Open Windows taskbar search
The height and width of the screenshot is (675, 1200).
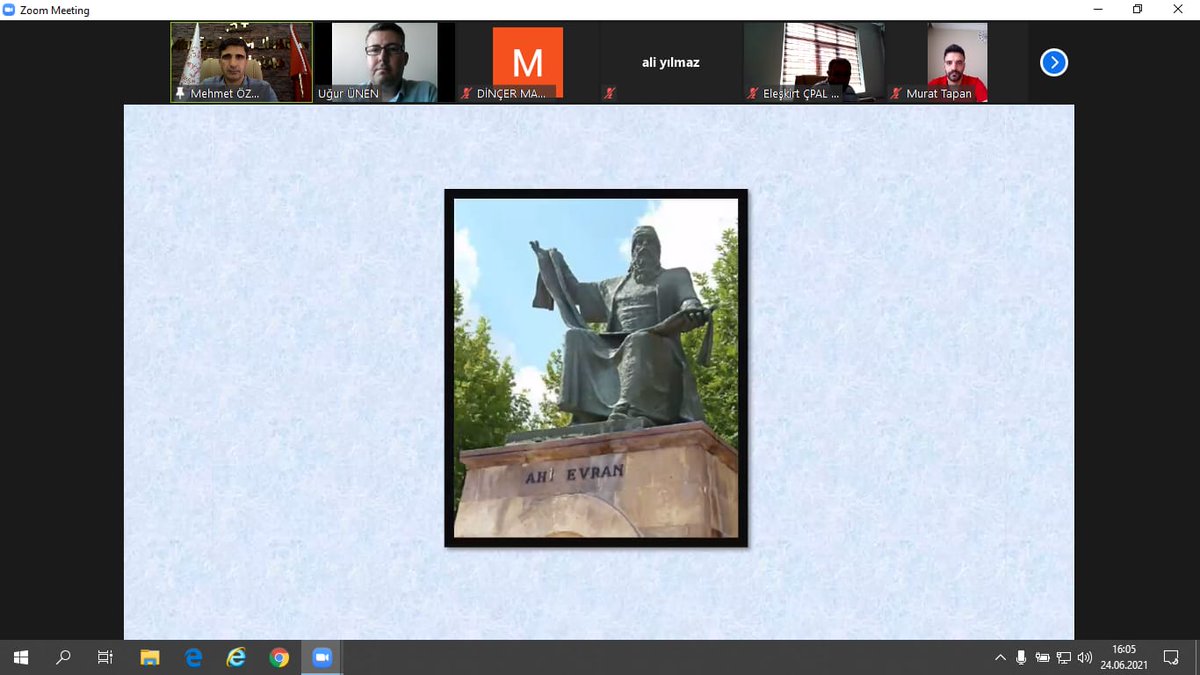(63, 657)
